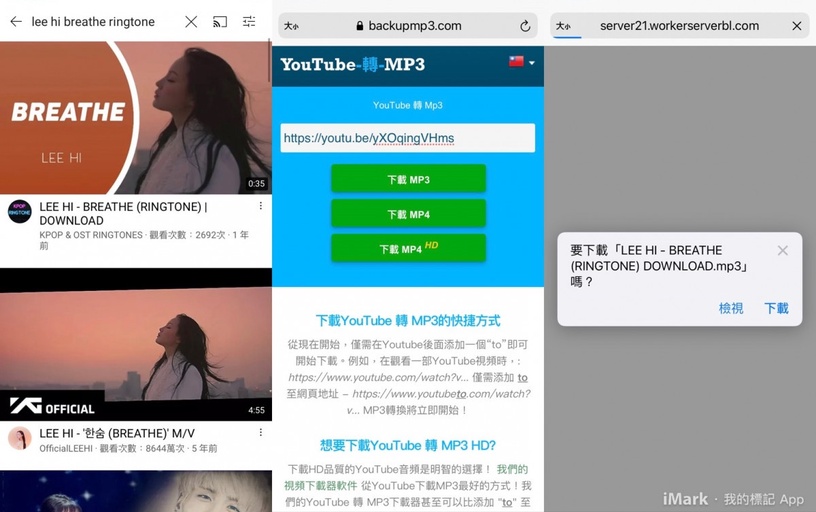This screenshot has width=816, height=512.
Task: Open the third video thumbnail at bottom
Action: 136,491
